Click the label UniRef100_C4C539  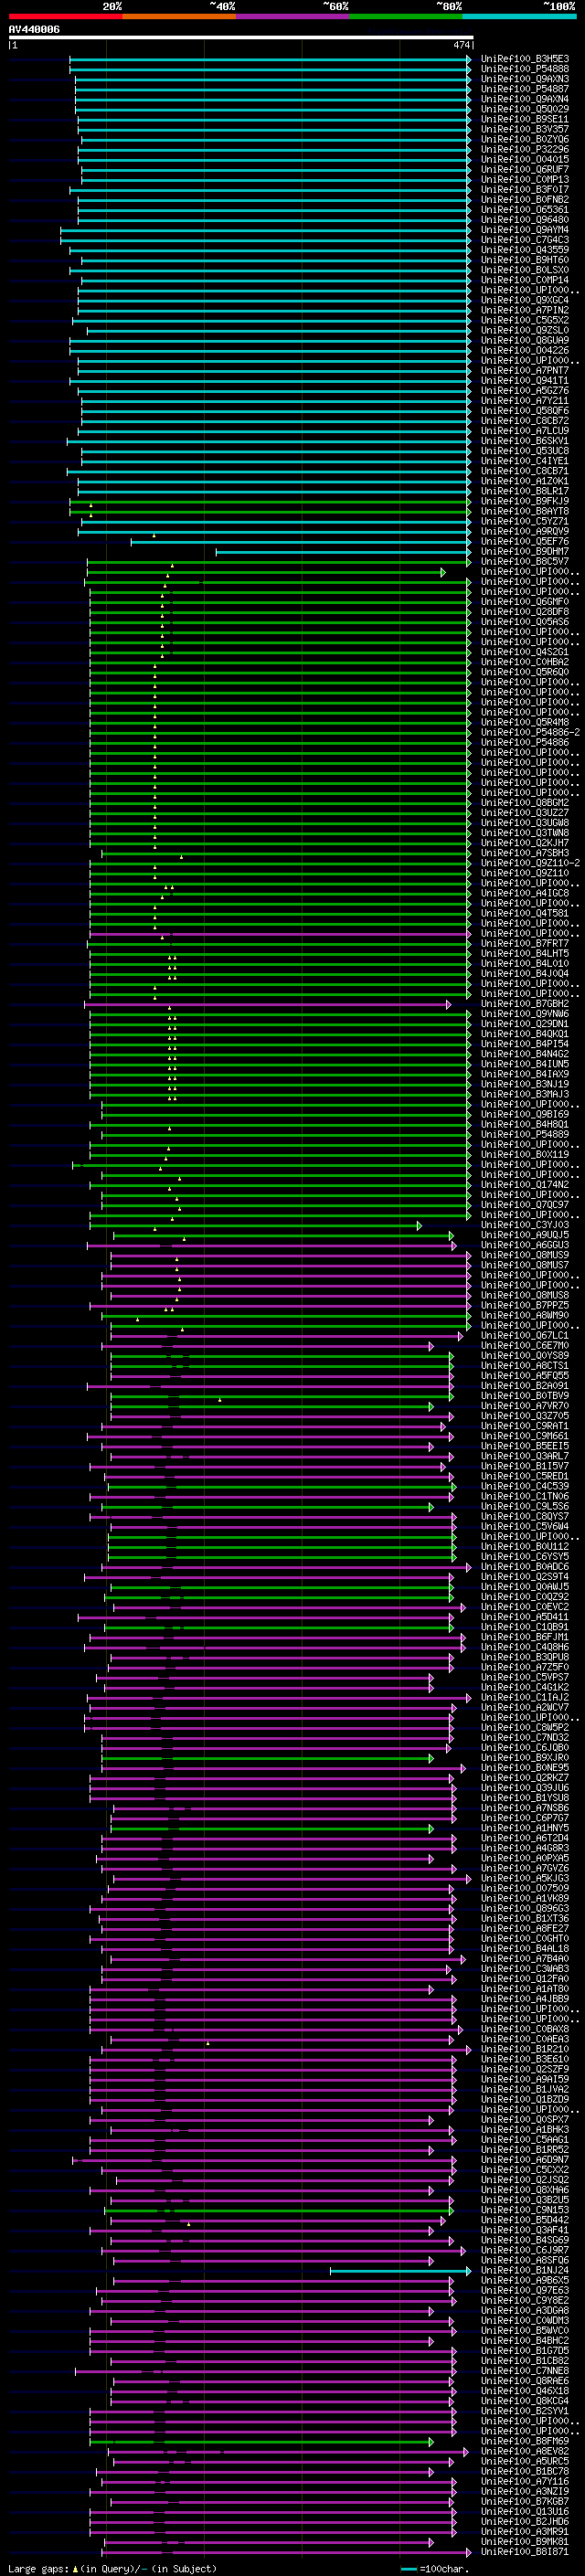coord(525,1486)
